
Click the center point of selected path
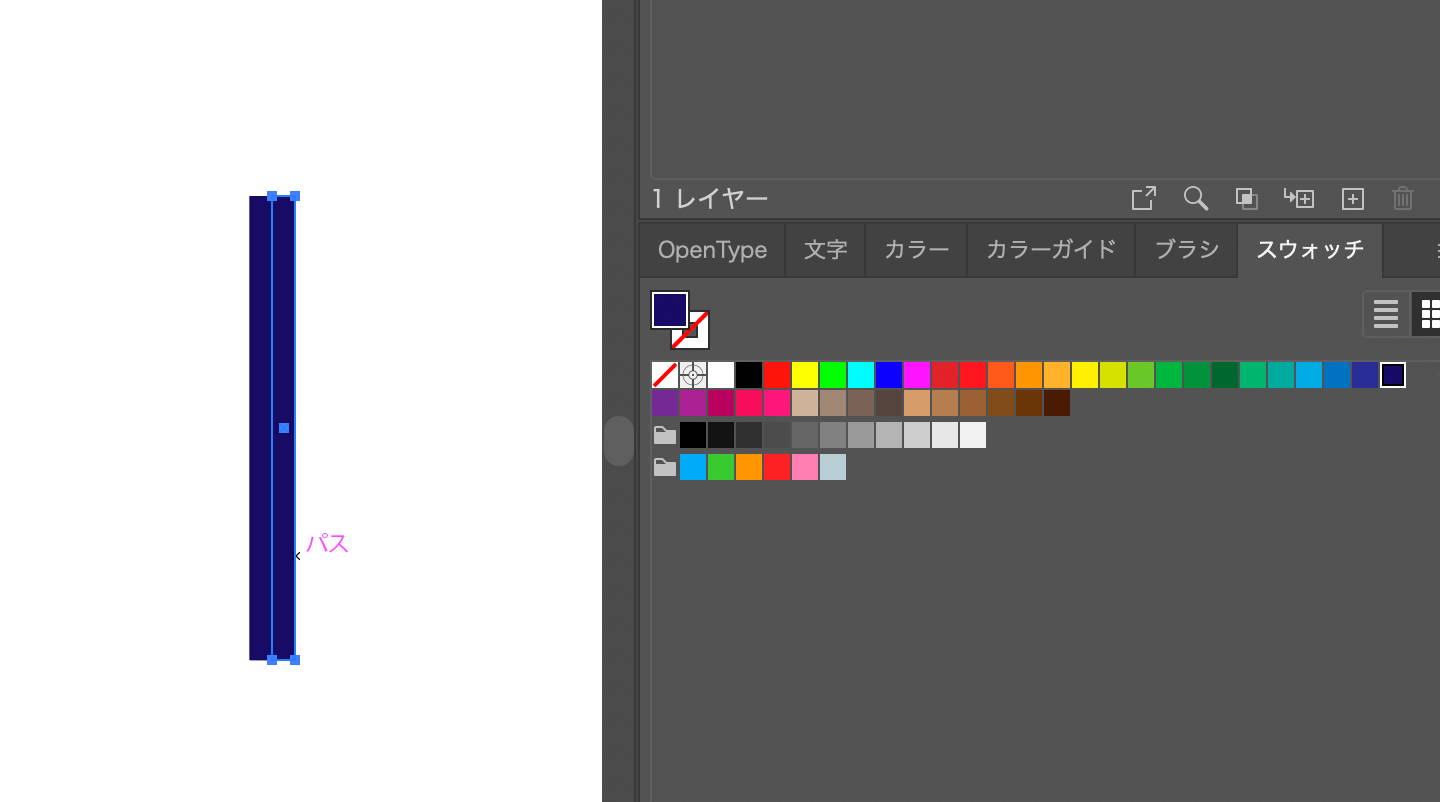(284, 428)
